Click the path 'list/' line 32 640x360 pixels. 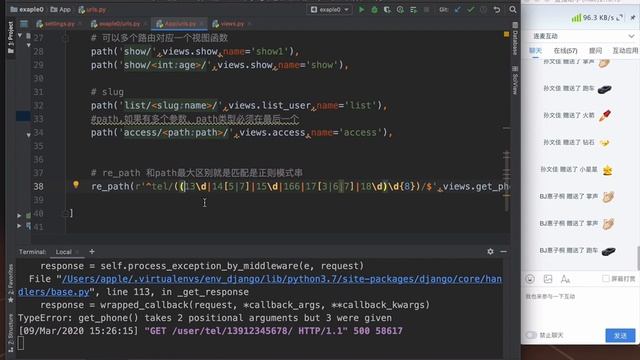pos(239,106)
